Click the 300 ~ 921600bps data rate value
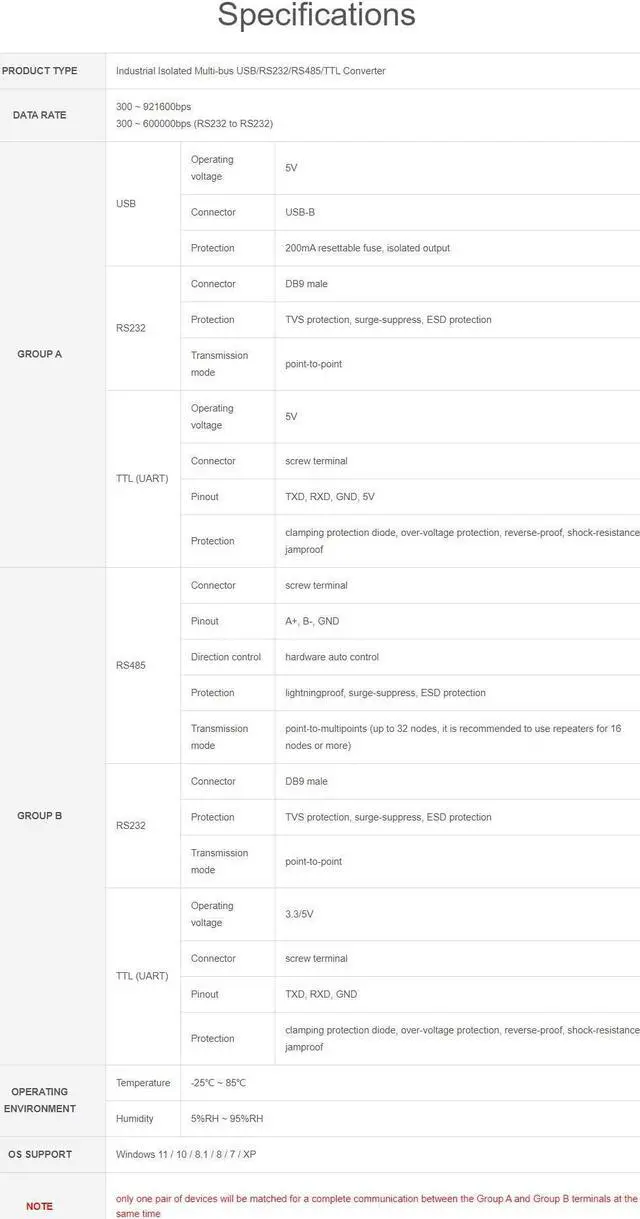The image size is (640, 1219). 153,107
